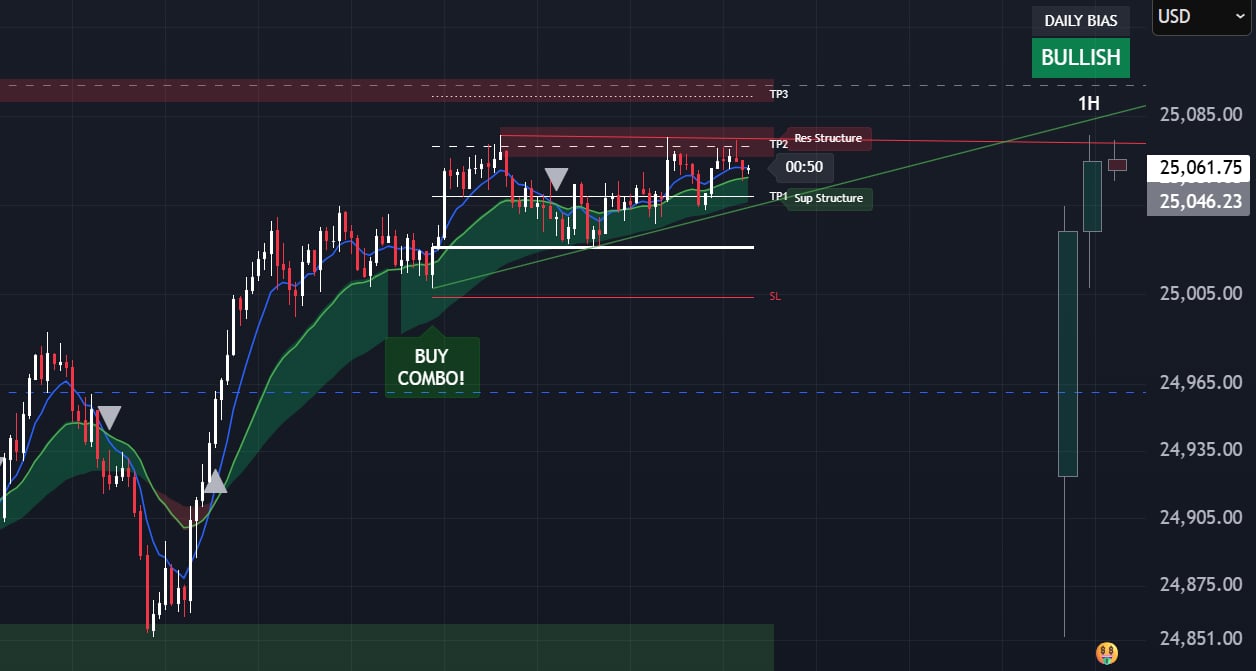Click the down-triangle marker near the TP1 line
This screenshot has width=1256, height=671.
tap(557, 179)
